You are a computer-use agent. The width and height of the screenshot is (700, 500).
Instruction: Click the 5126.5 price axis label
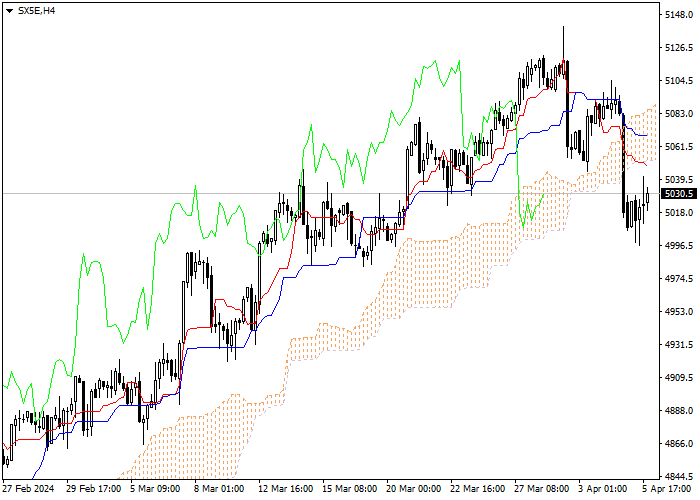tap(679, 48)
